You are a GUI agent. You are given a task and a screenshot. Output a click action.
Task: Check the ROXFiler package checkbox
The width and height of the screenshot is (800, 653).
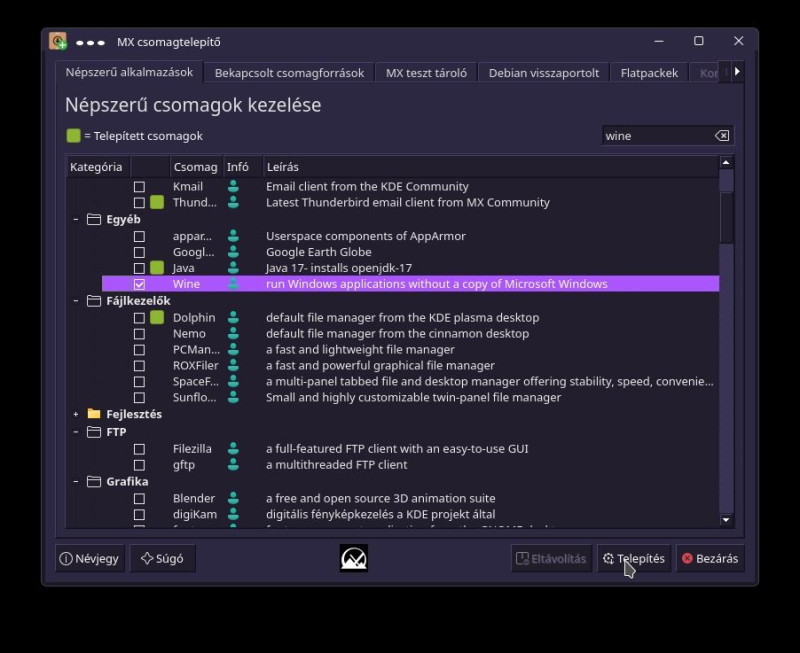(139, 365)
